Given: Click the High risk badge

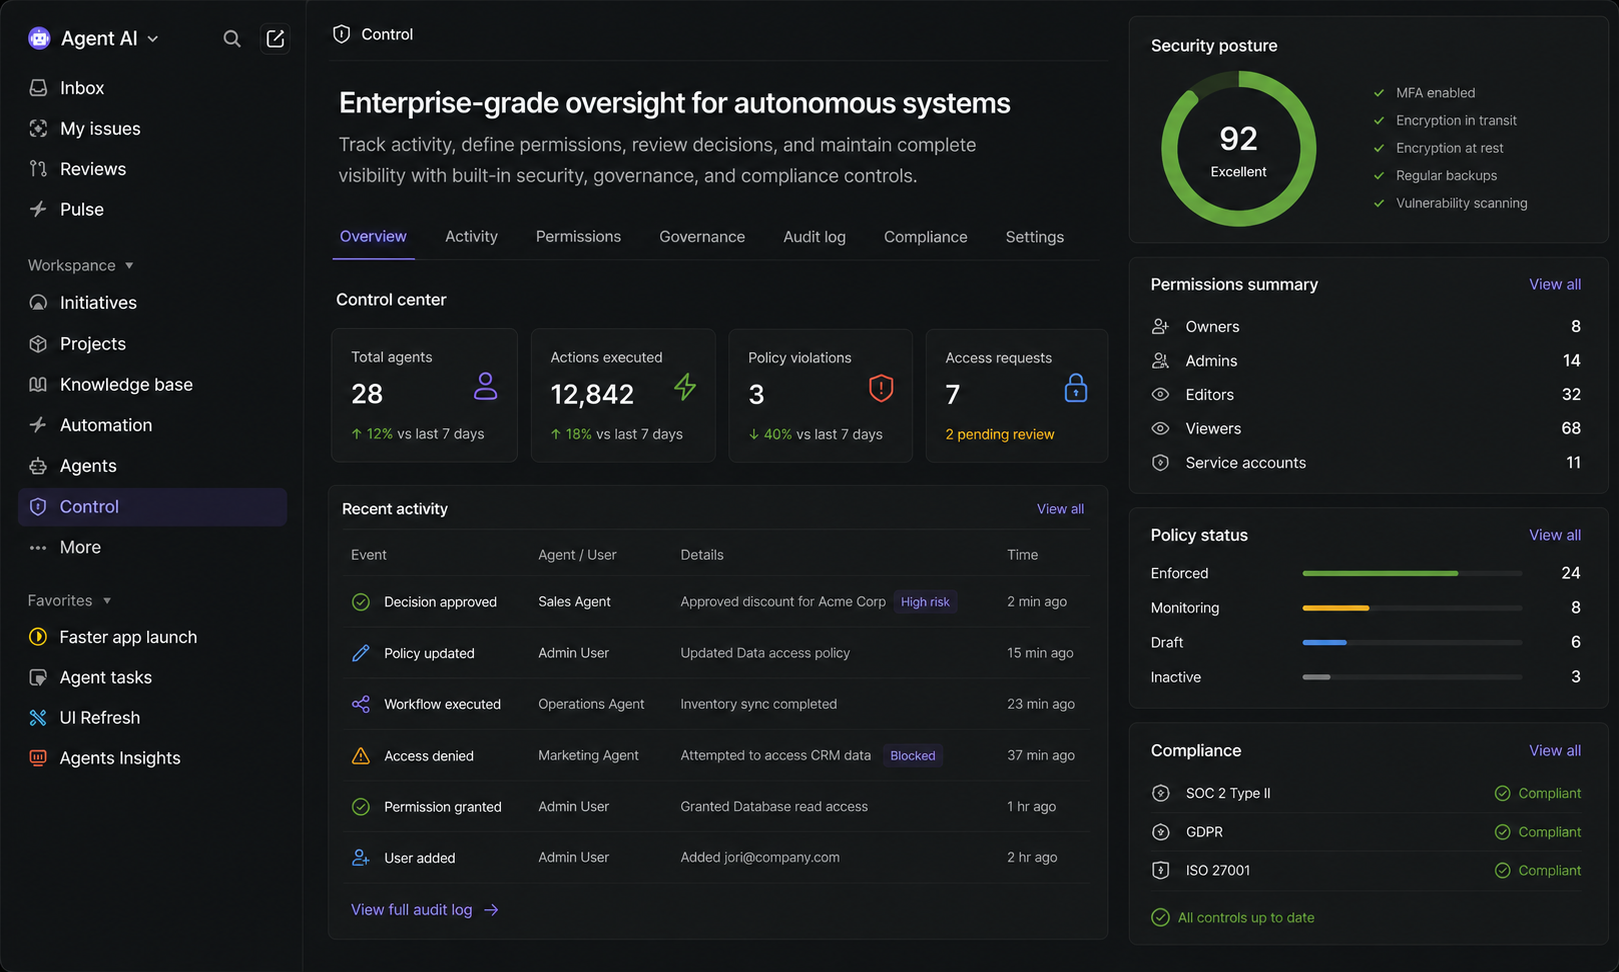Looking at the screenshot, I should [x=925, y=602].
